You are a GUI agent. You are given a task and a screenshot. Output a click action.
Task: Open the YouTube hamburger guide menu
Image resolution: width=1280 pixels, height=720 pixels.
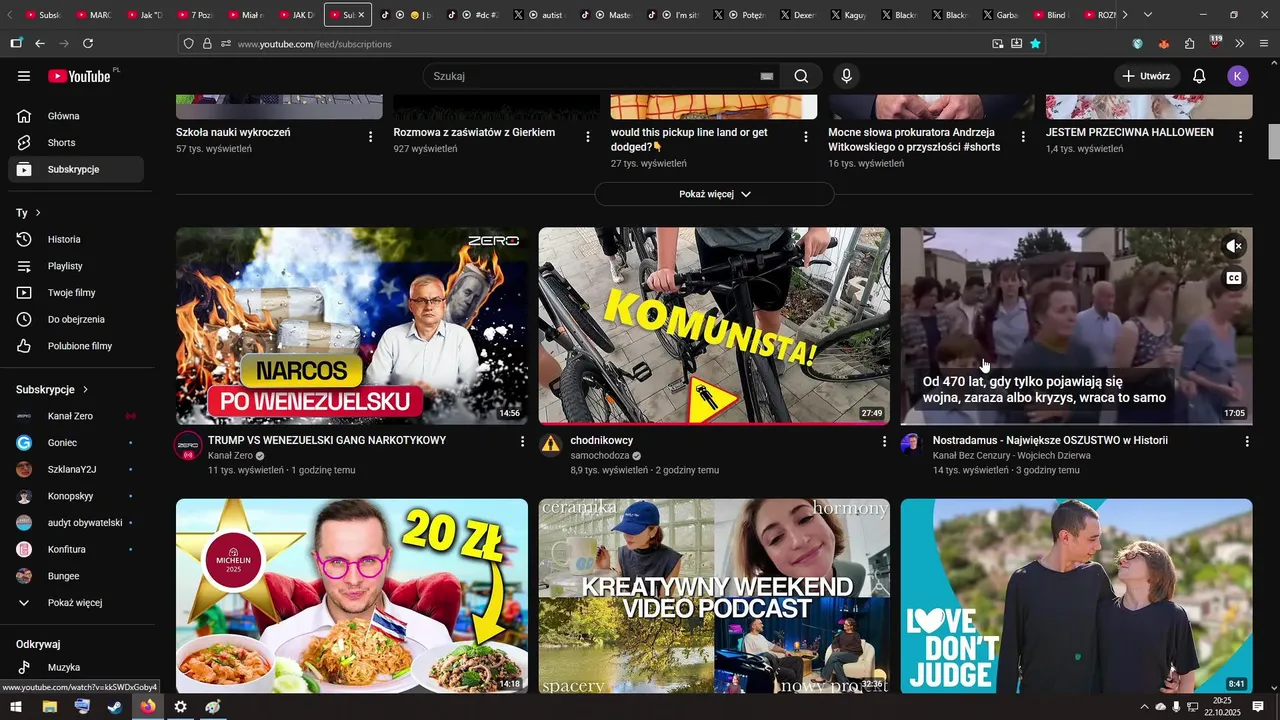coord(24,76)
